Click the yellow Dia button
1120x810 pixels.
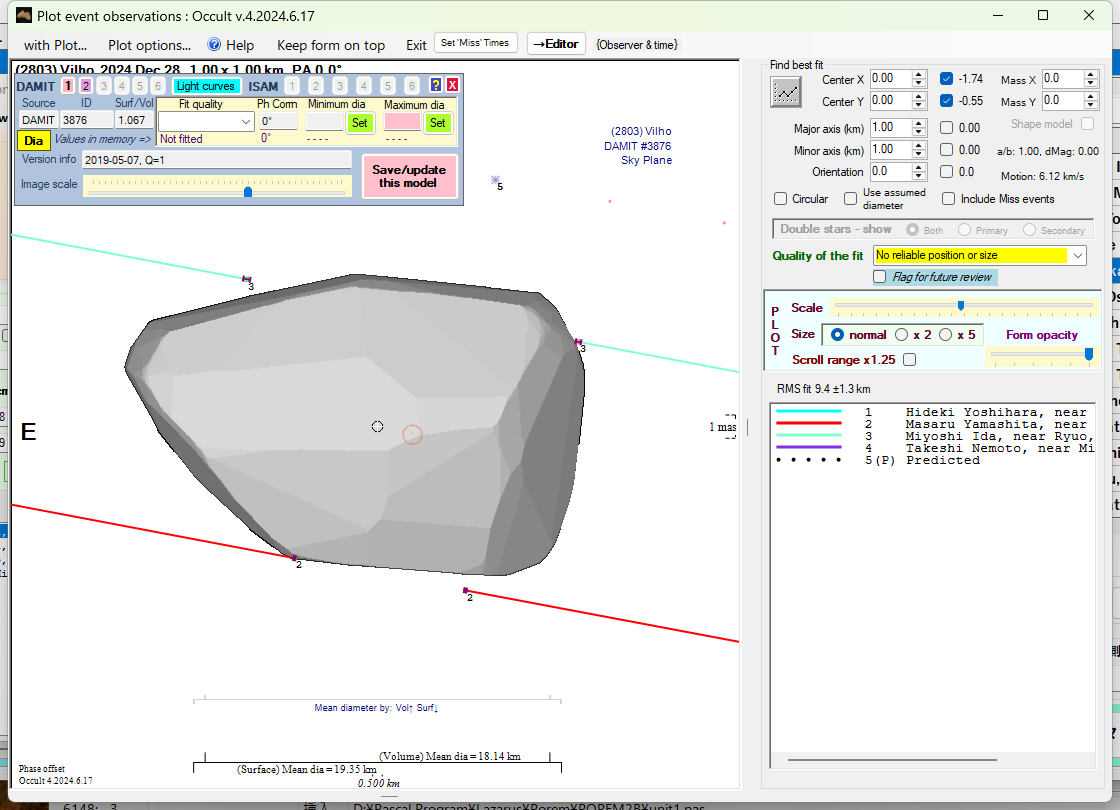coord(34,141)
